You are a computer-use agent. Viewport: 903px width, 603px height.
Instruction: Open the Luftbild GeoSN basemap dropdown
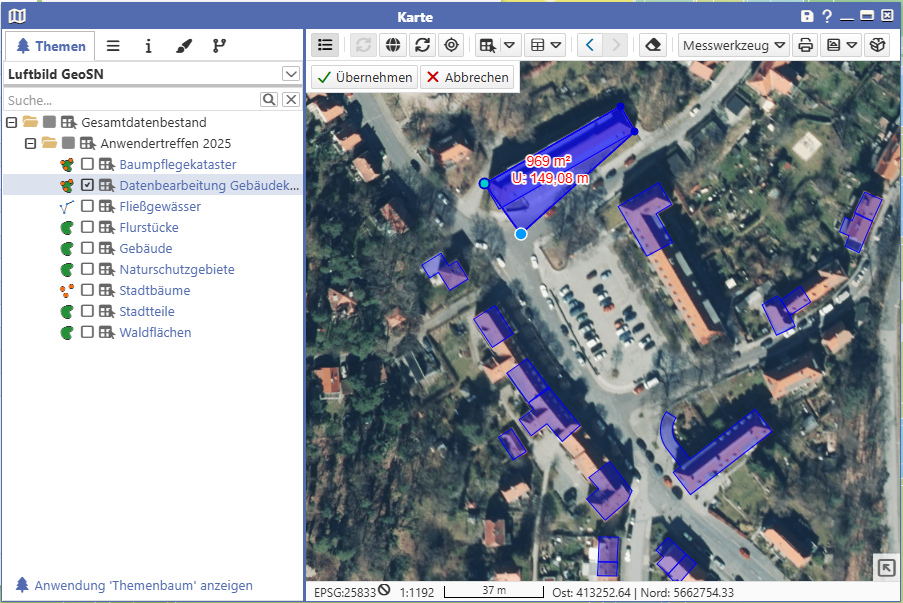point(291,74)
